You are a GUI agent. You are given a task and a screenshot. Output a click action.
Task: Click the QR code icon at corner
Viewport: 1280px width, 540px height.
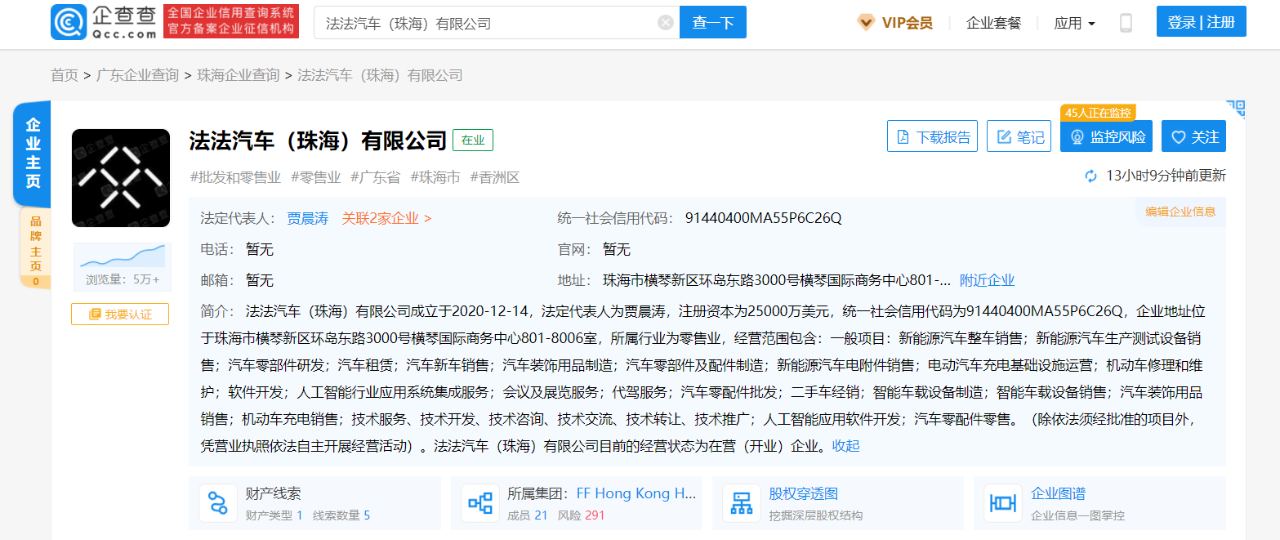coord(1236,108)
